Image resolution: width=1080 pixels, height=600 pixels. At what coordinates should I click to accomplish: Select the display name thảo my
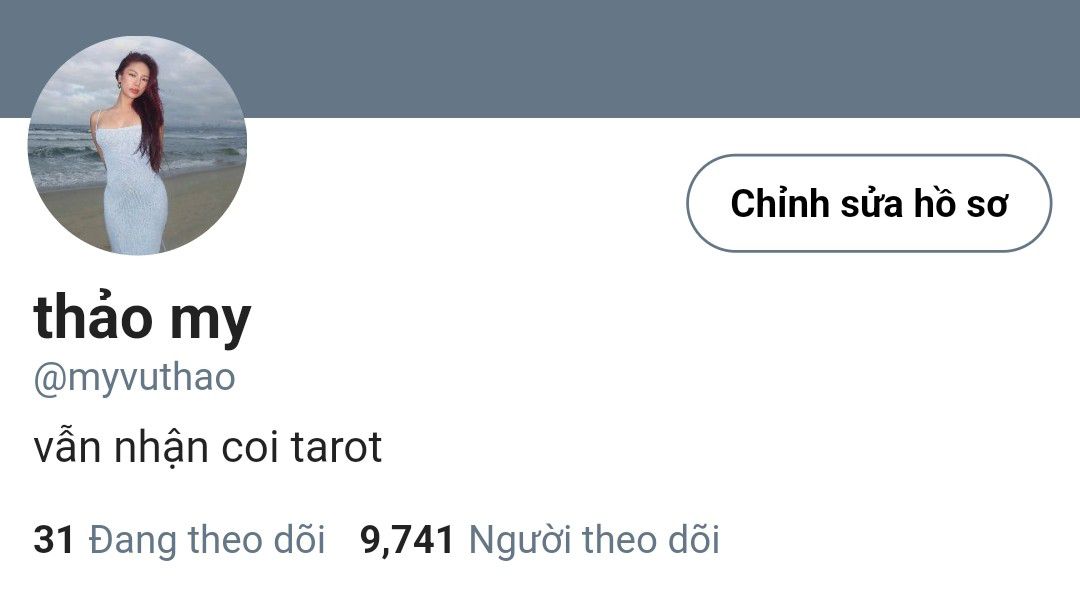click(x=142, y=316)
